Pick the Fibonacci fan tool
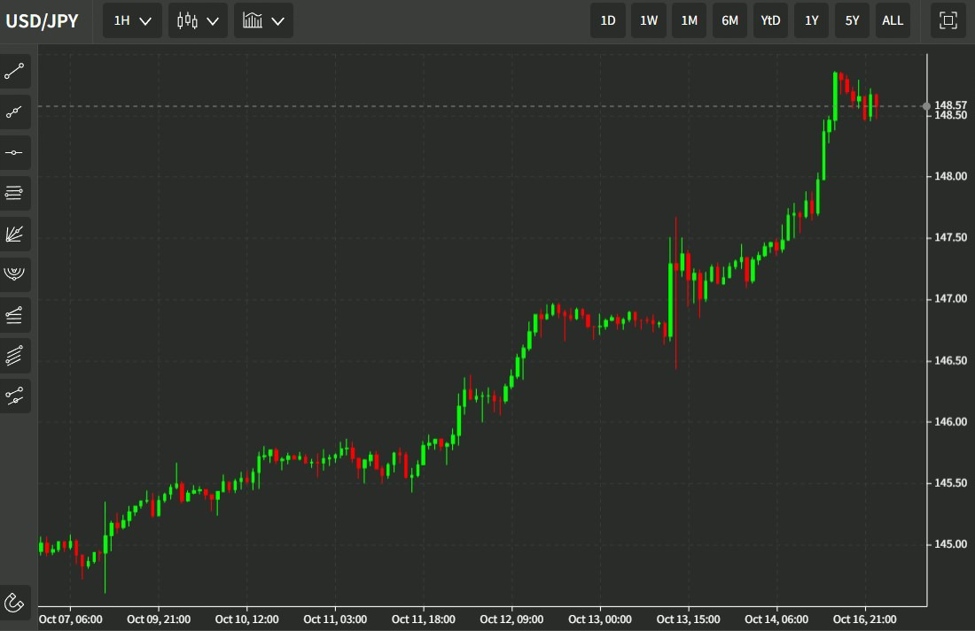The height and width of the screenshot is (631, 975). pos(15,234)
